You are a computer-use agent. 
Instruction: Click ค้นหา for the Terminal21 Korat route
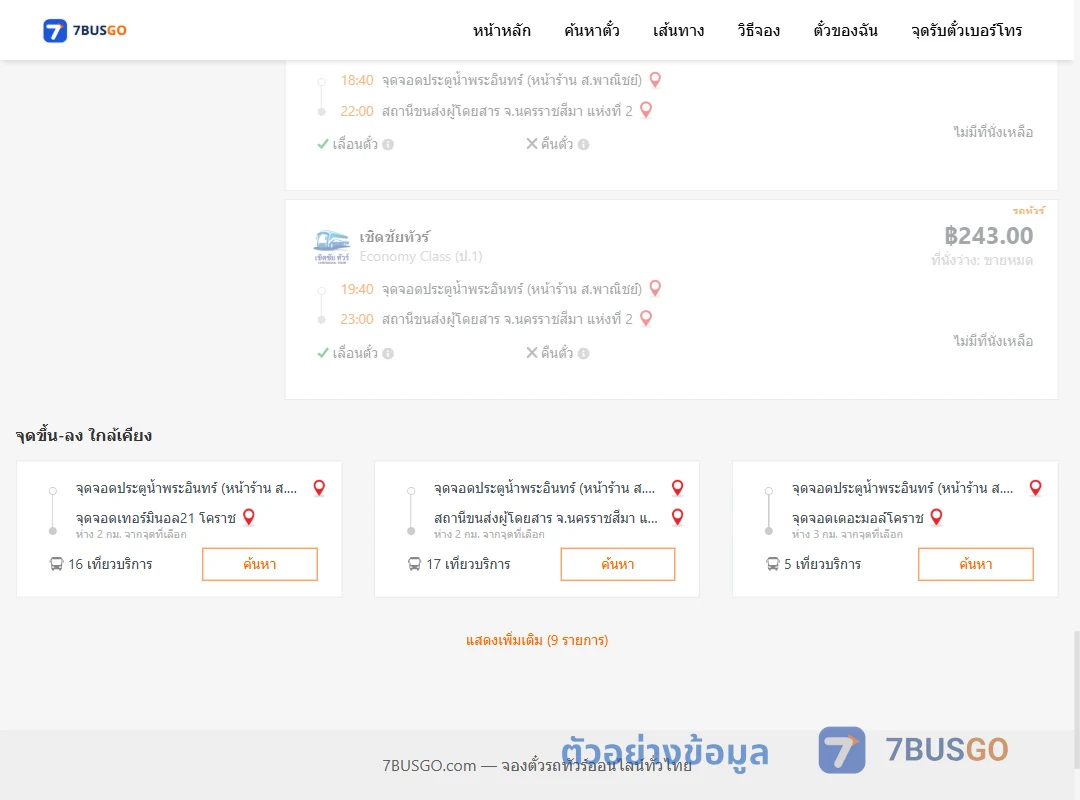point(260,564)
